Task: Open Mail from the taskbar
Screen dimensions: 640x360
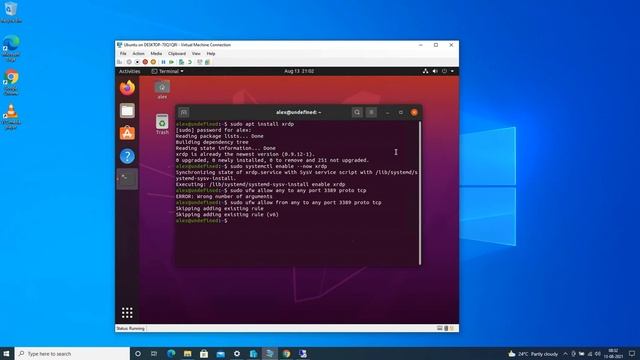Action: 220,353
